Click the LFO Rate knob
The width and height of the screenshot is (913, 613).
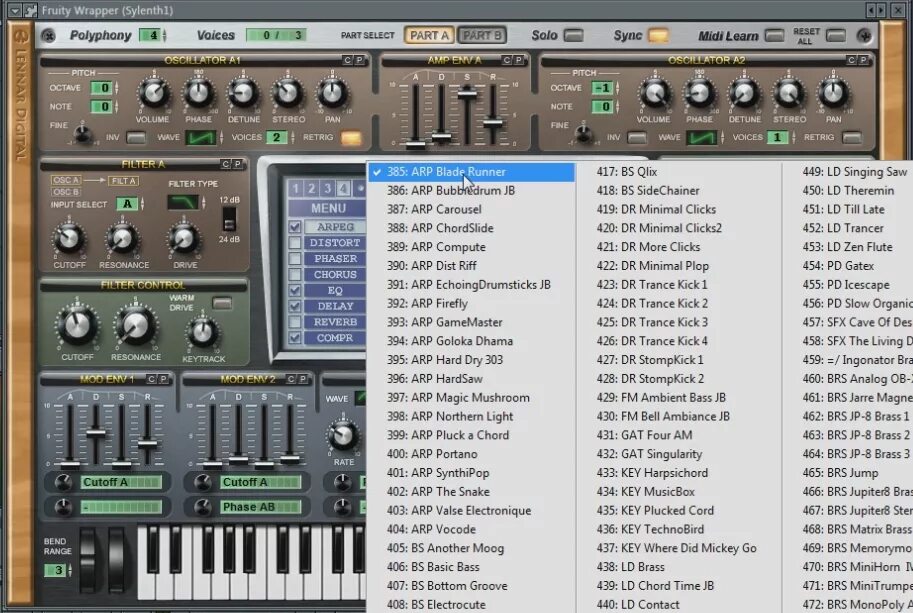coord(343,435)
